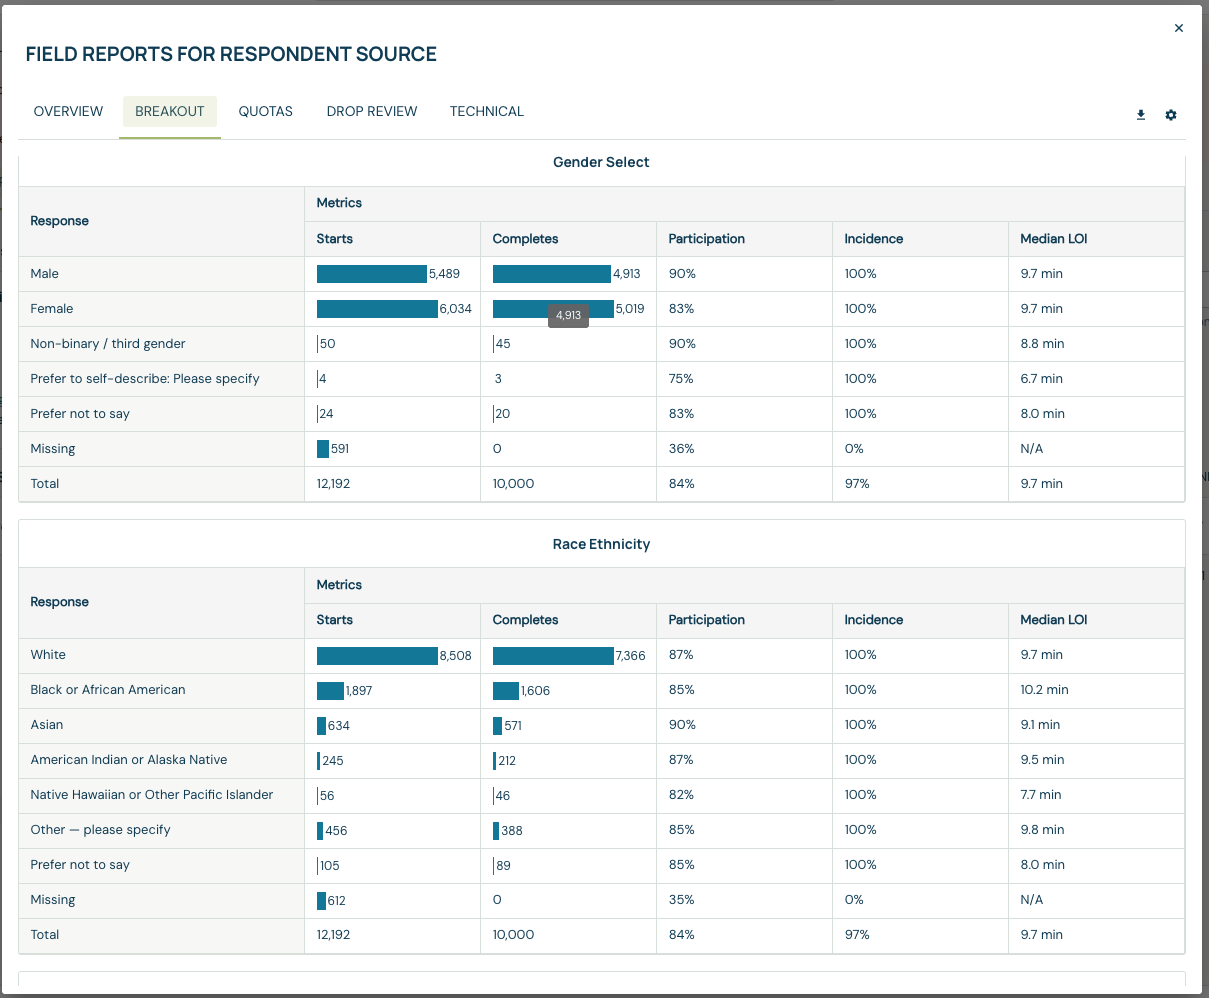Select the 'Race Ethnicity' table title

601,544
